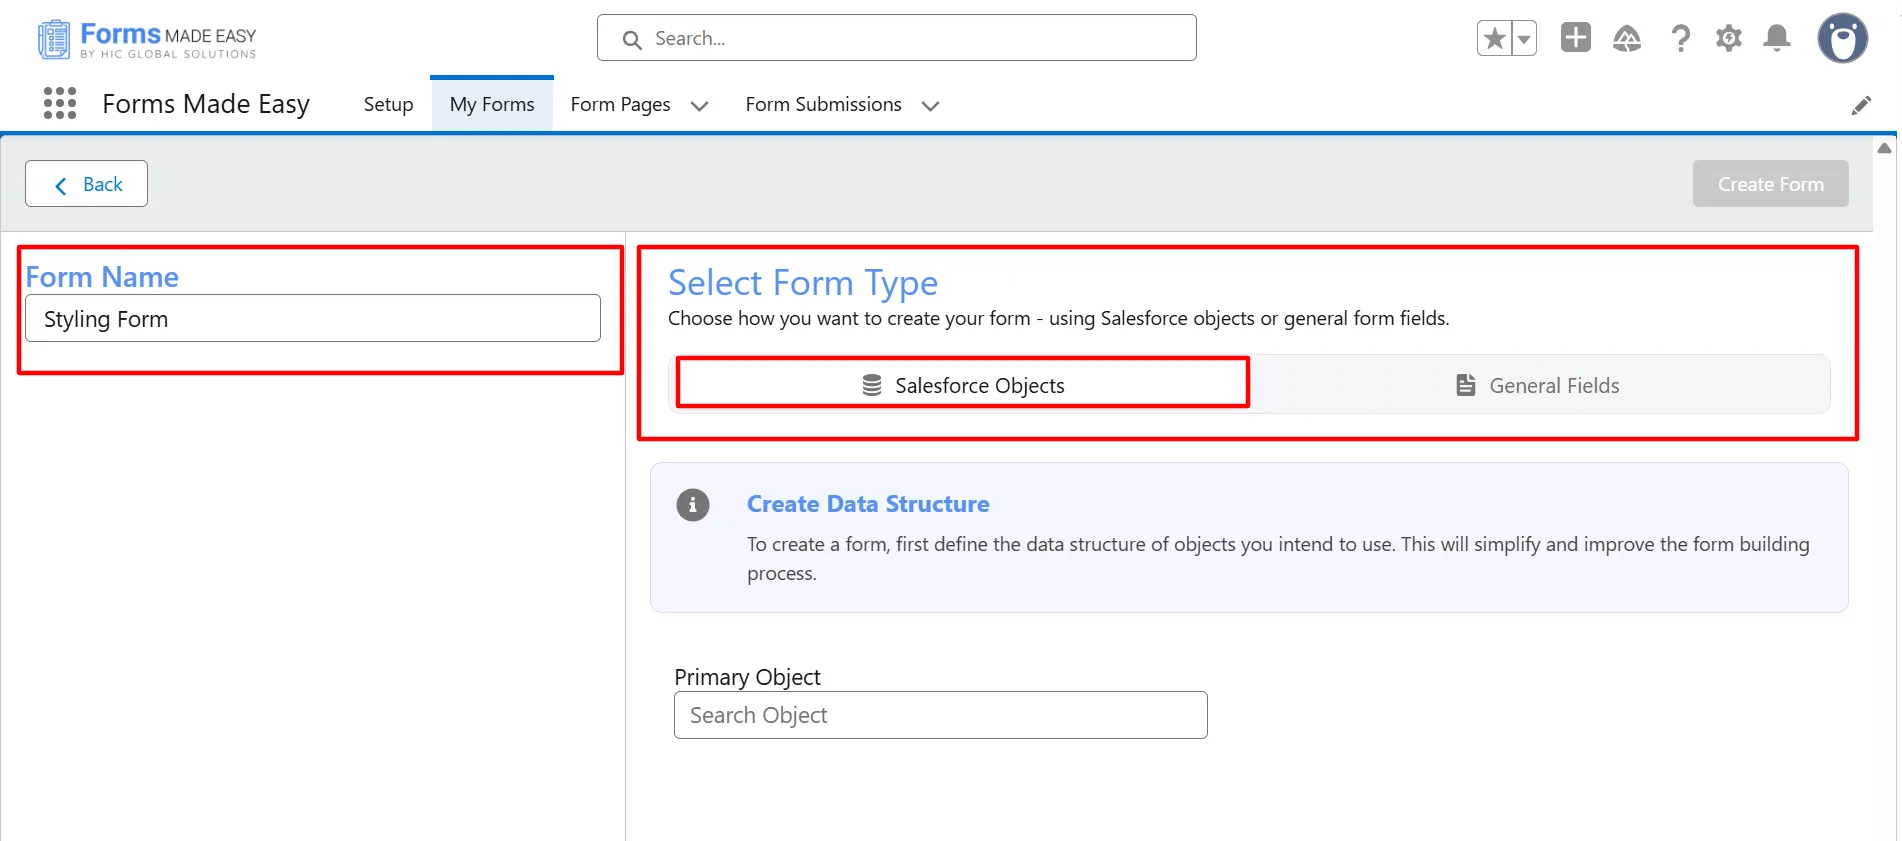Click the favorites star icon
This screenshot has height=841, width=1902.
click(1494, 39)
